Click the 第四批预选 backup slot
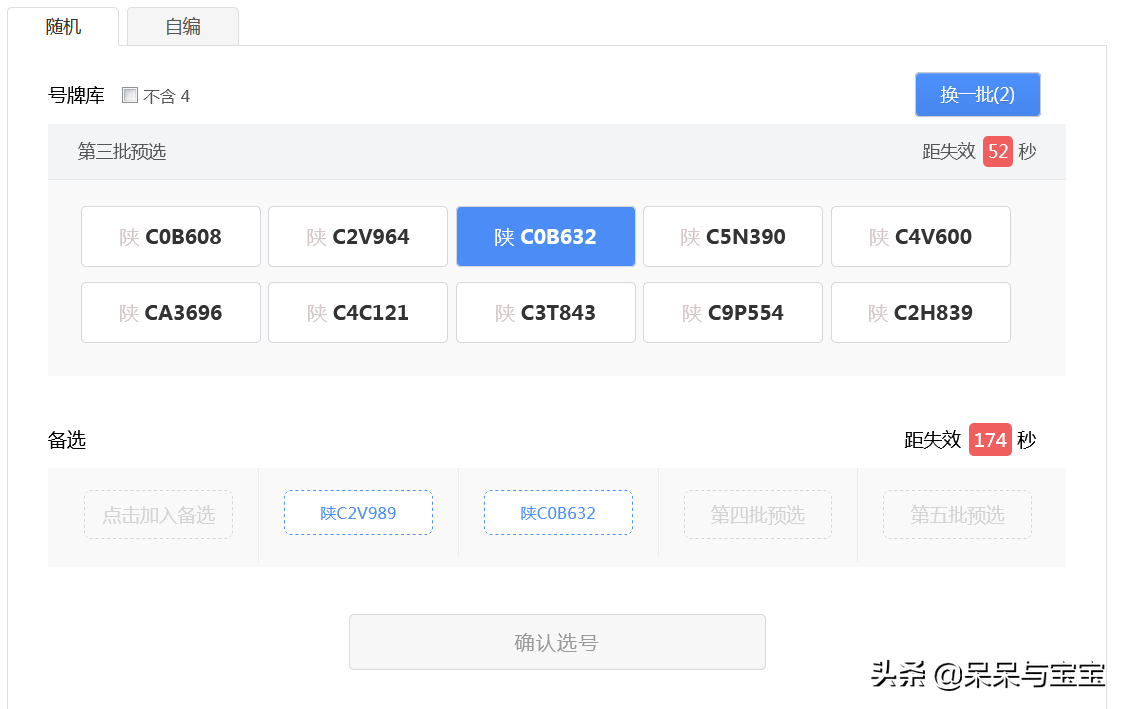This screenshot has width=1126, height=709. pyautogui.click(x=758, y=514)
